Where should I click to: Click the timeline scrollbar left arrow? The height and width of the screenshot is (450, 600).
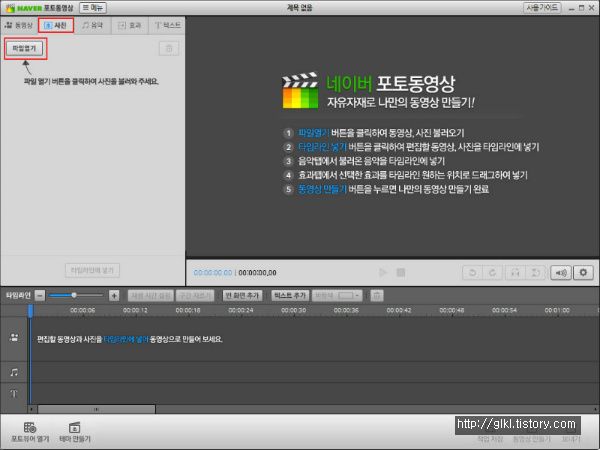click(x=32, y=409)
